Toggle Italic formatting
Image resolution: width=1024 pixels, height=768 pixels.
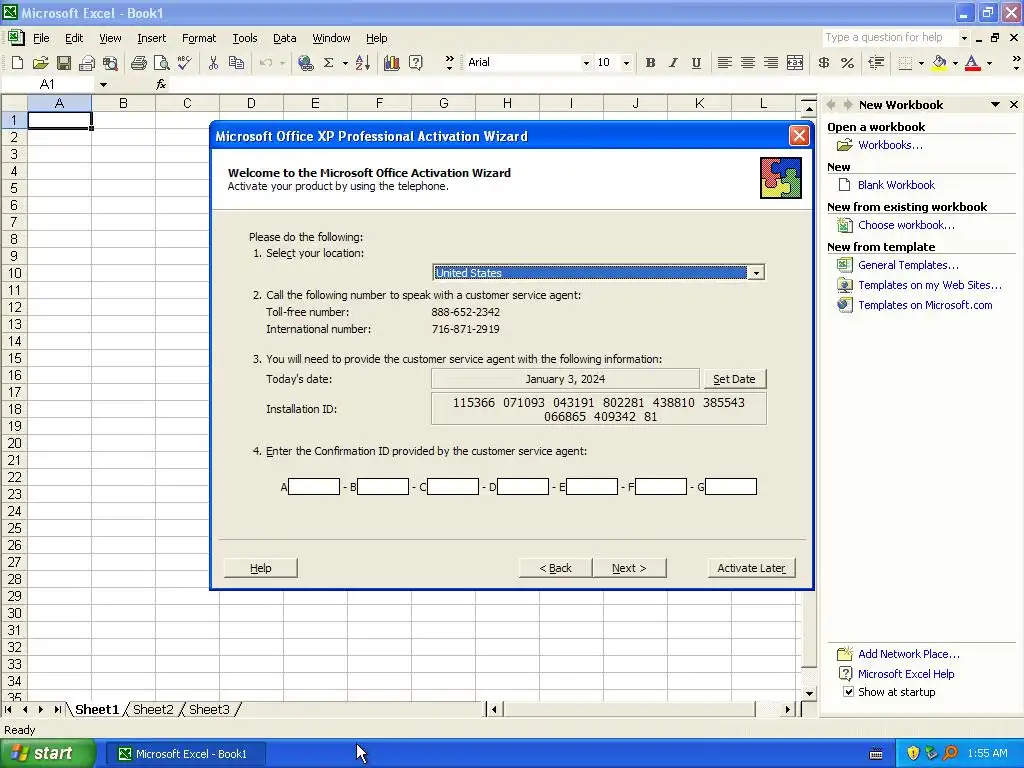(673, 63)
